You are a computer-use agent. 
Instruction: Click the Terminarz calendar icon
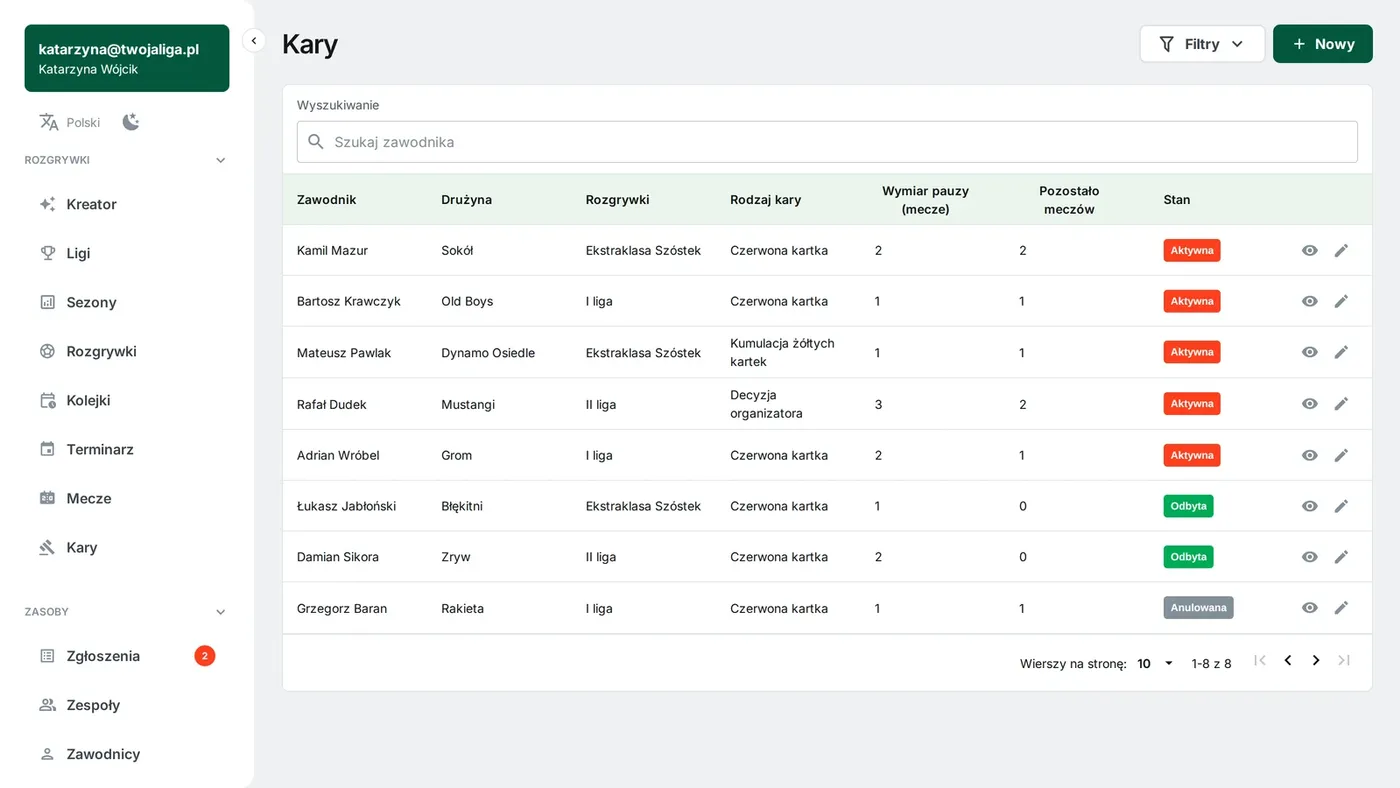[x=47, y=449]
